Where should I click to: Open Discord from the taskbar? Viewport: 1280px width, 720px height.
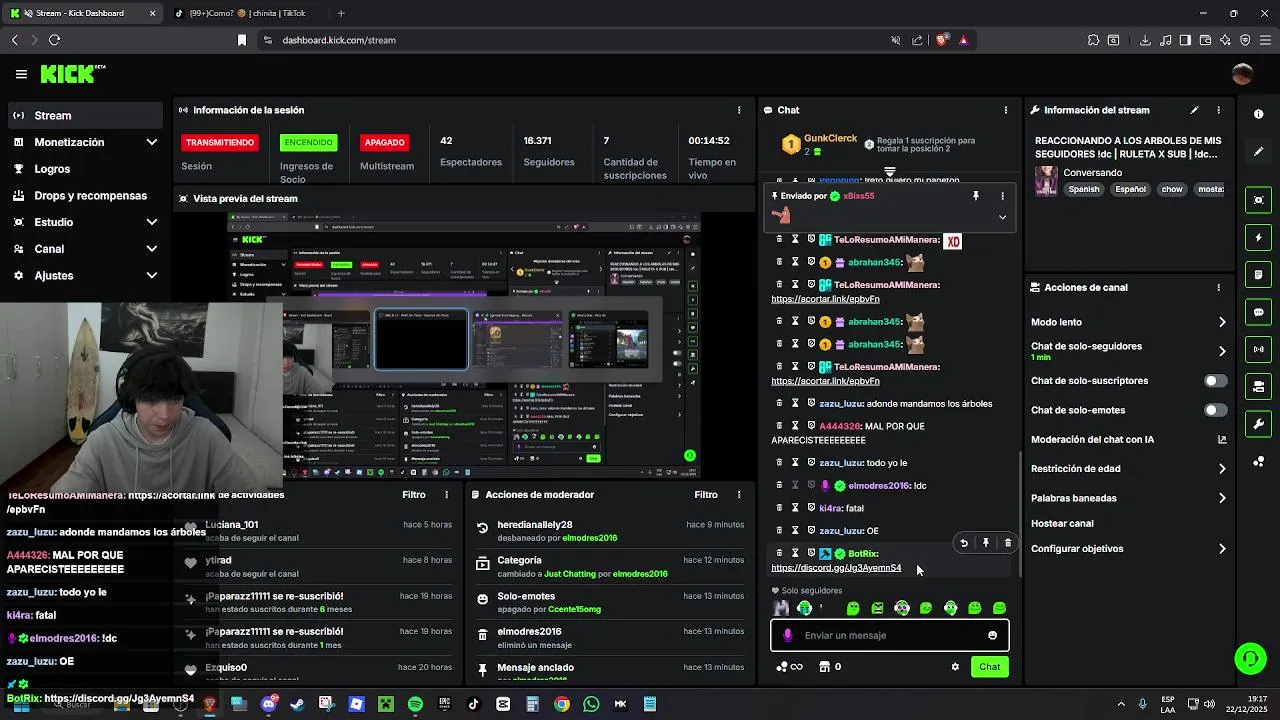268,704
